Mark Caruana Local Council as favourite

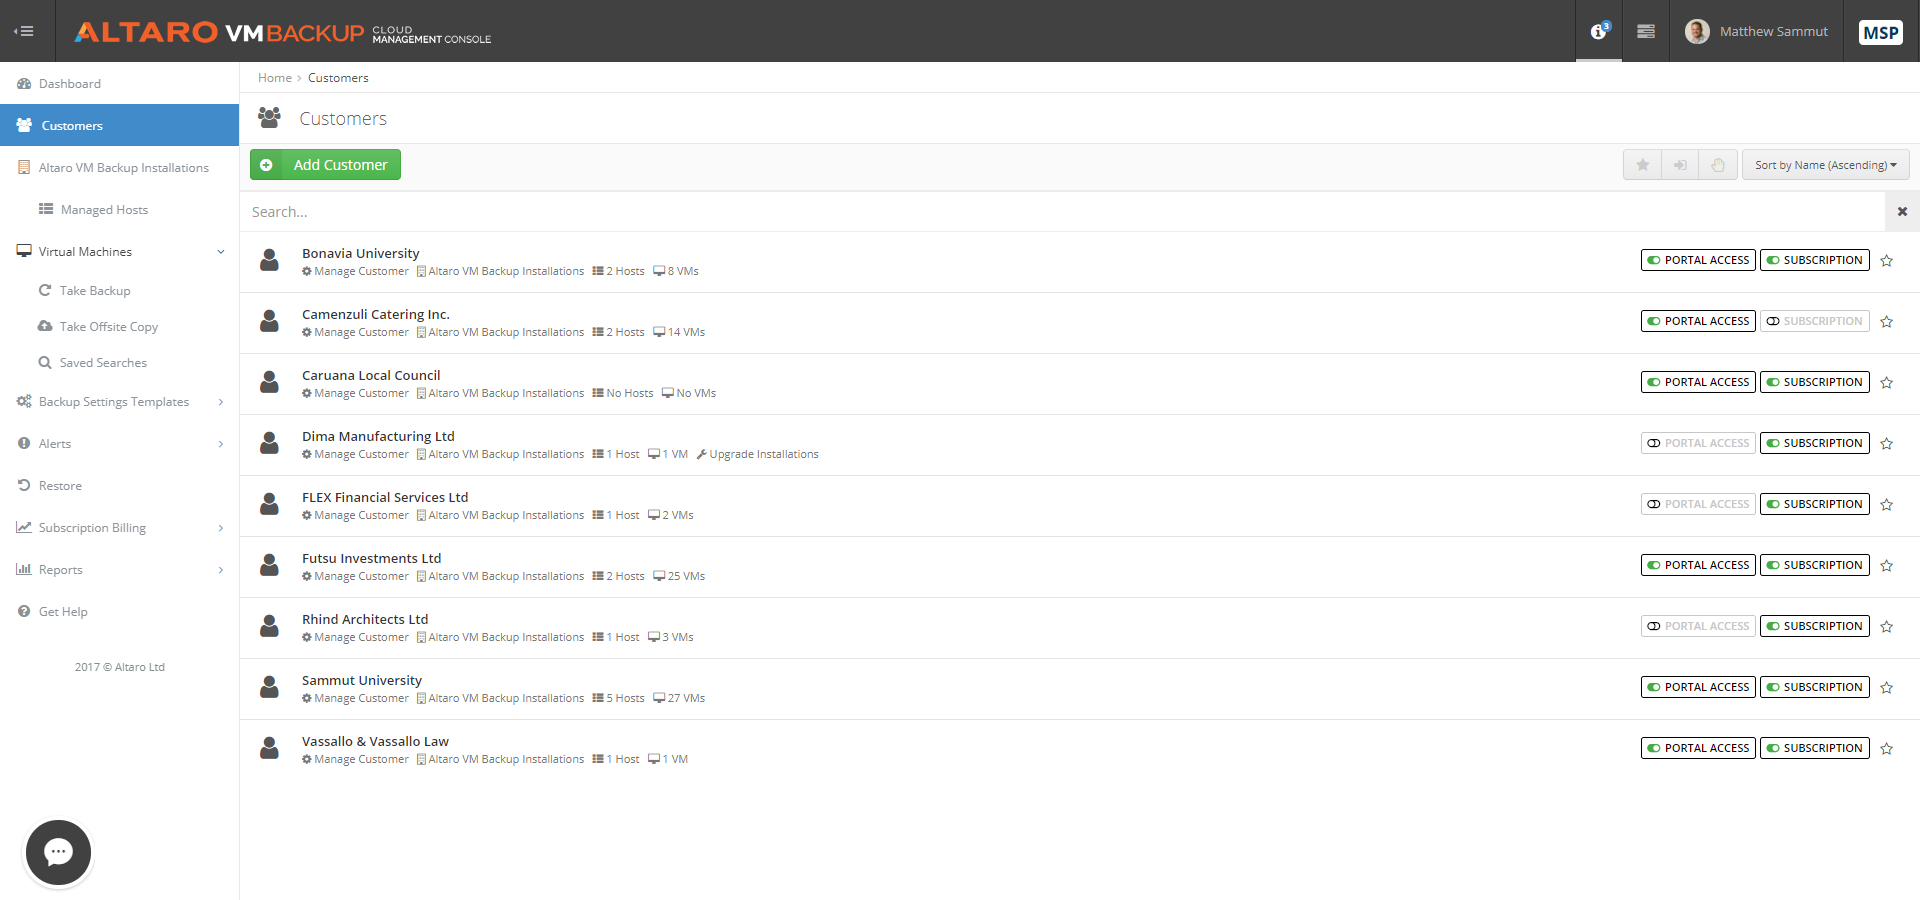pos(1887,383)
